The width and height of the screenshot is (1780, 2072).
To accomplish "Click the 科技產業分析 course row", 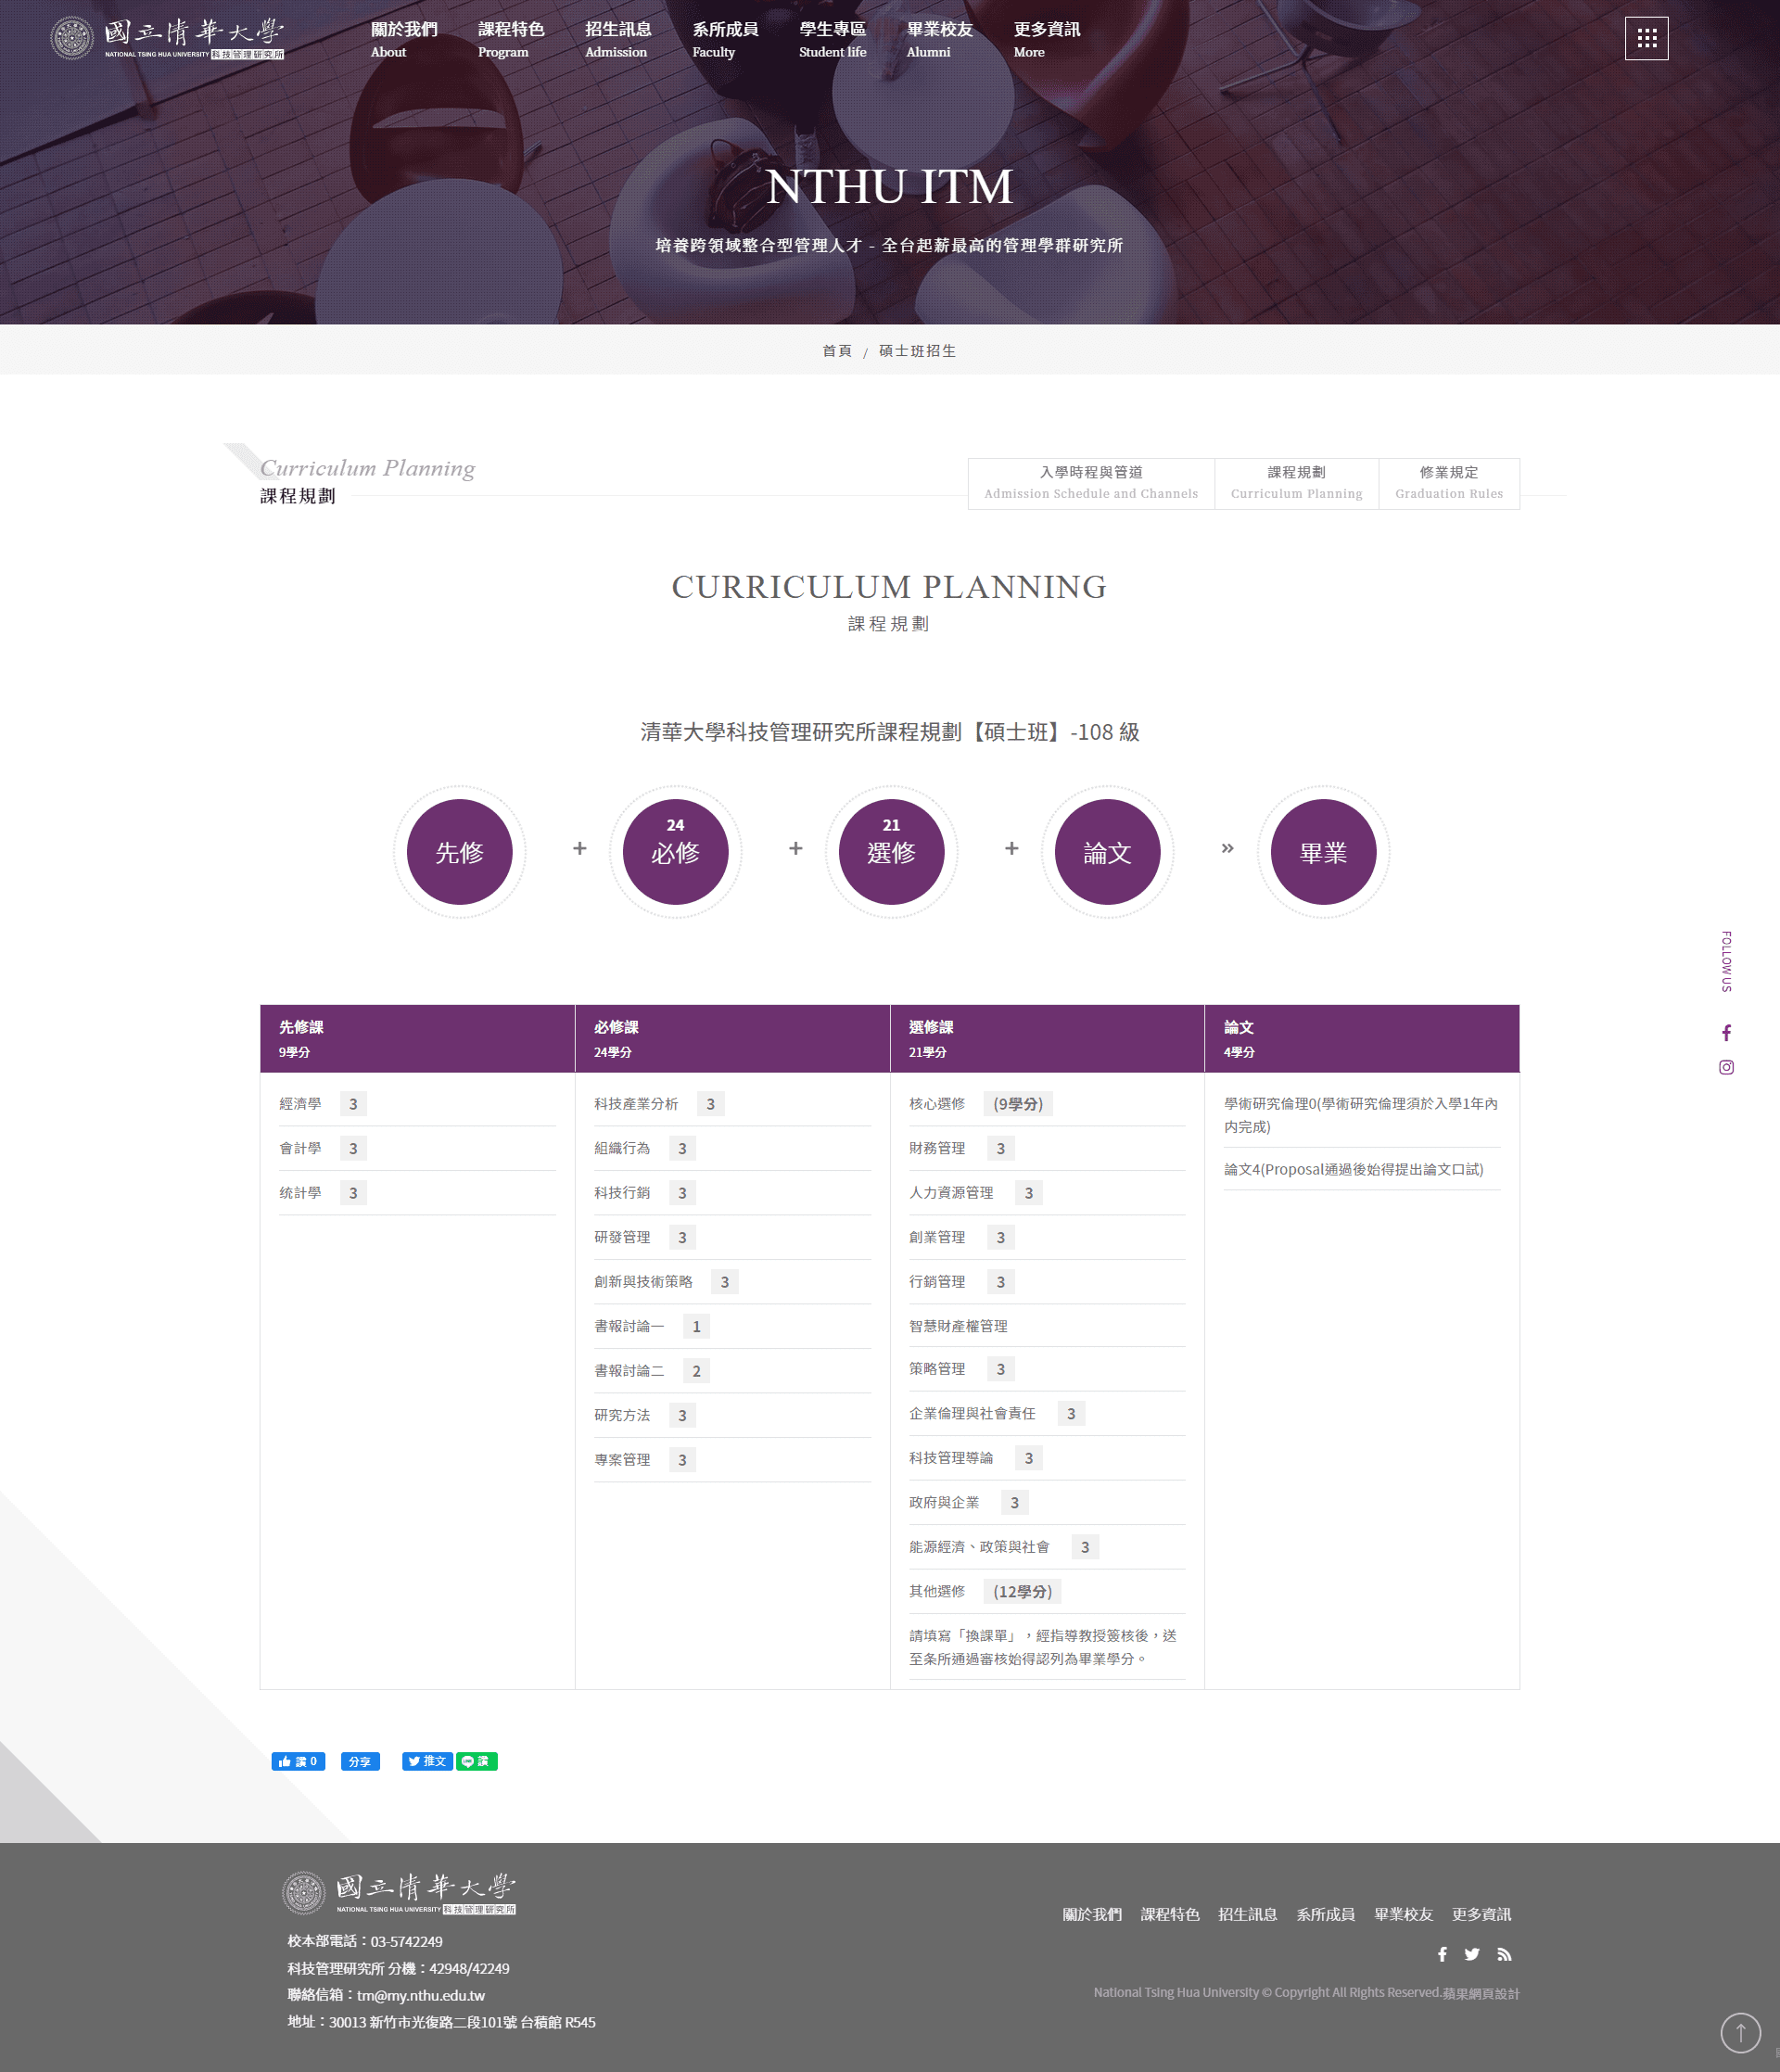I will (x=732, y=1104).
